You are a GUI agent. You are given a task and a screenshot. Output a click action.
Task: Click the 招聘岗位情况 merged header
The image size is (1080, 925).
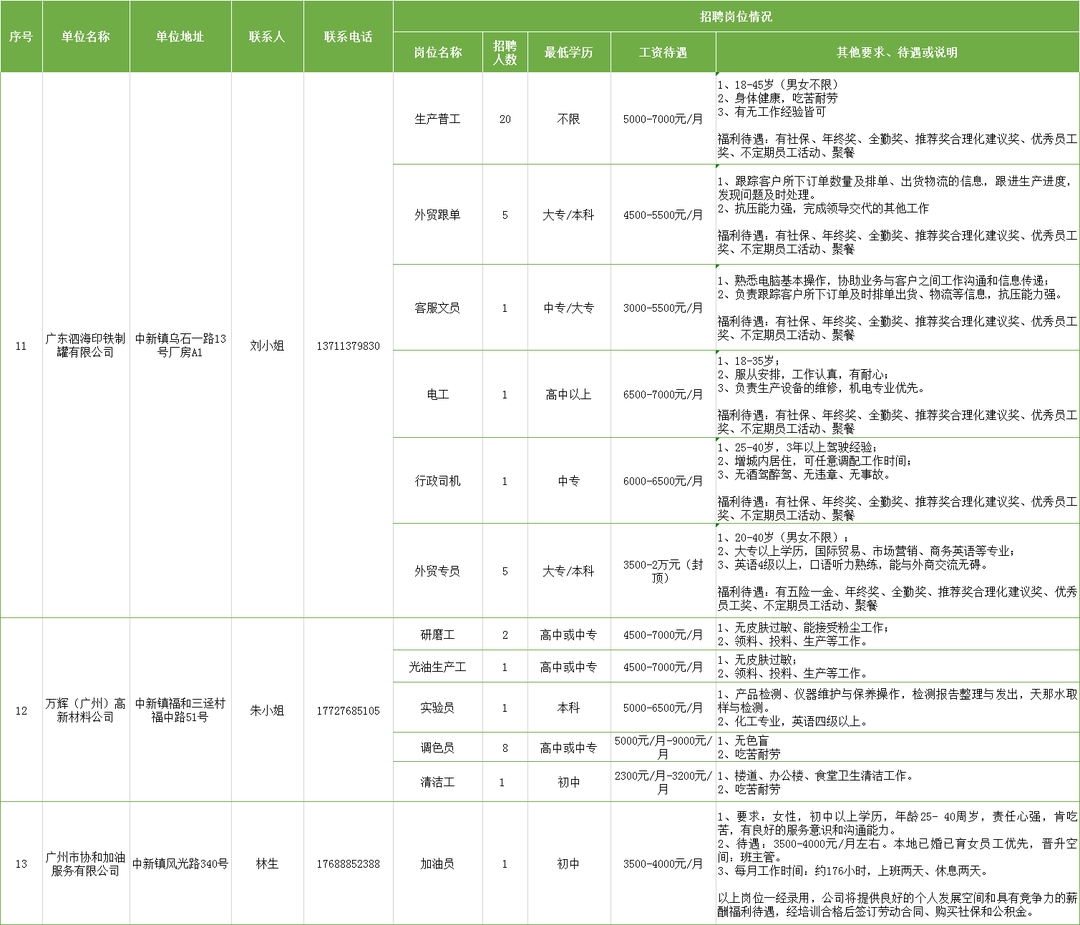coord(735,18)
